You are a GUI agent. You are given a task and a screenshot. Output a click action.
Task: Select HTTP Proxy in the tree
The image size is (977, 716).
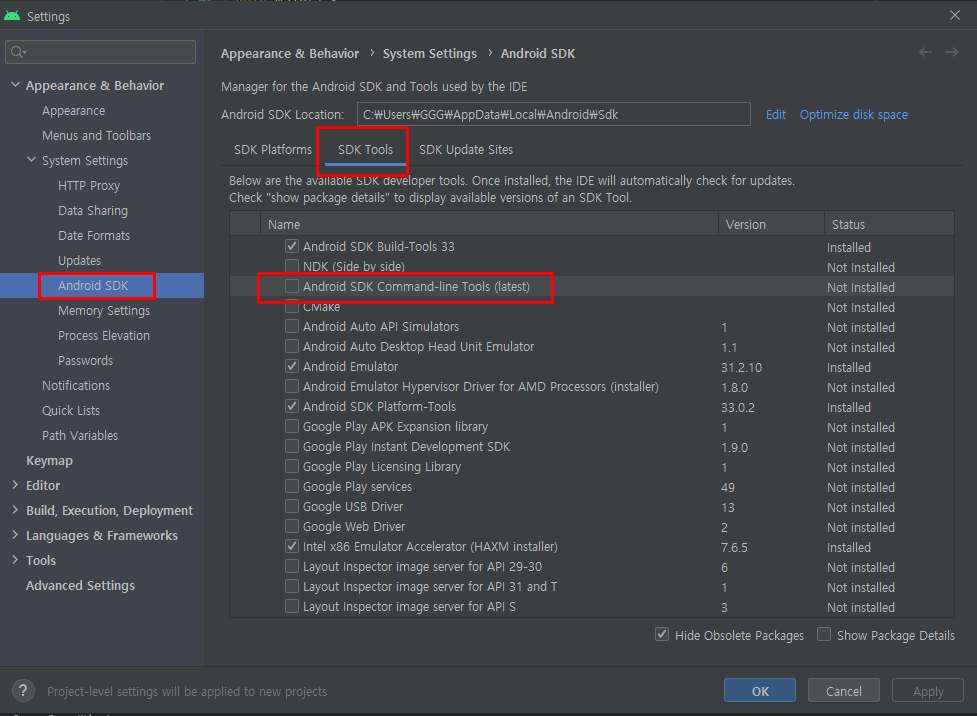click(89, 185)
